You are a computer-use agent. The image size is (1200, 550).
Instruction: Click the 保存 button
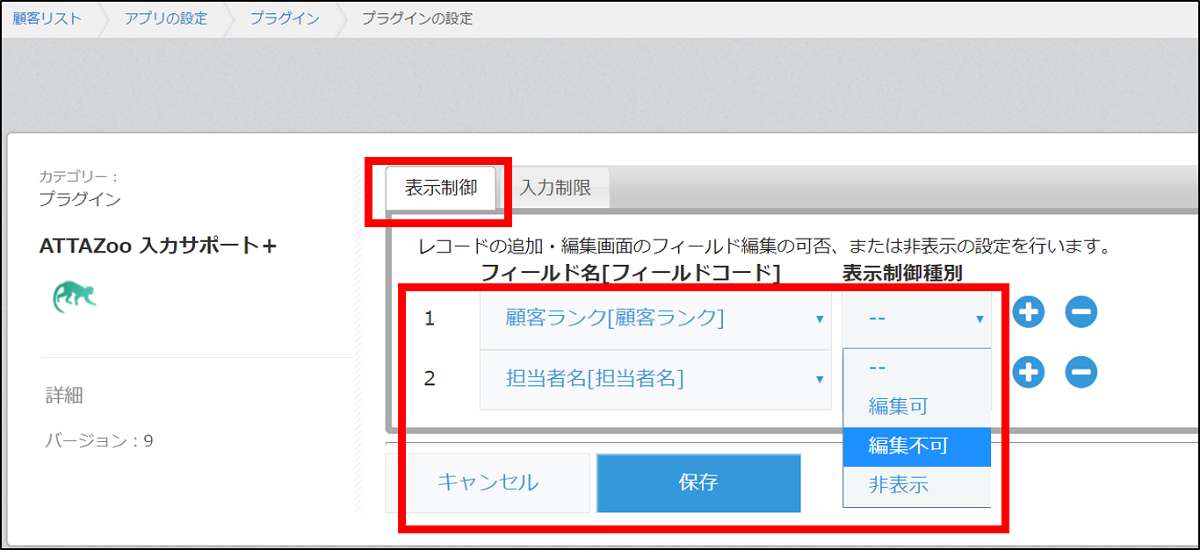click(x=698, y=482)
